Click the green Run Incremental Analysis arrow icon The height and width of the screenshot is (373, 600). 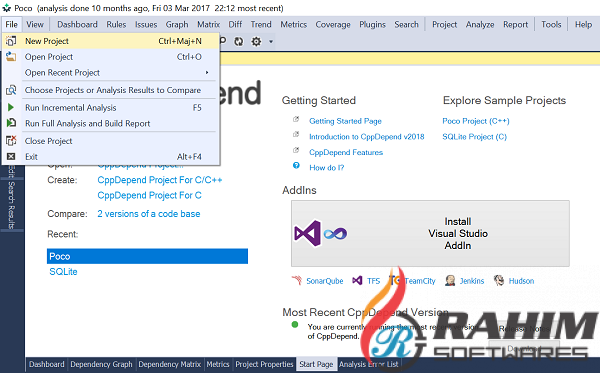pyautogui.click(x=11, y=108)
